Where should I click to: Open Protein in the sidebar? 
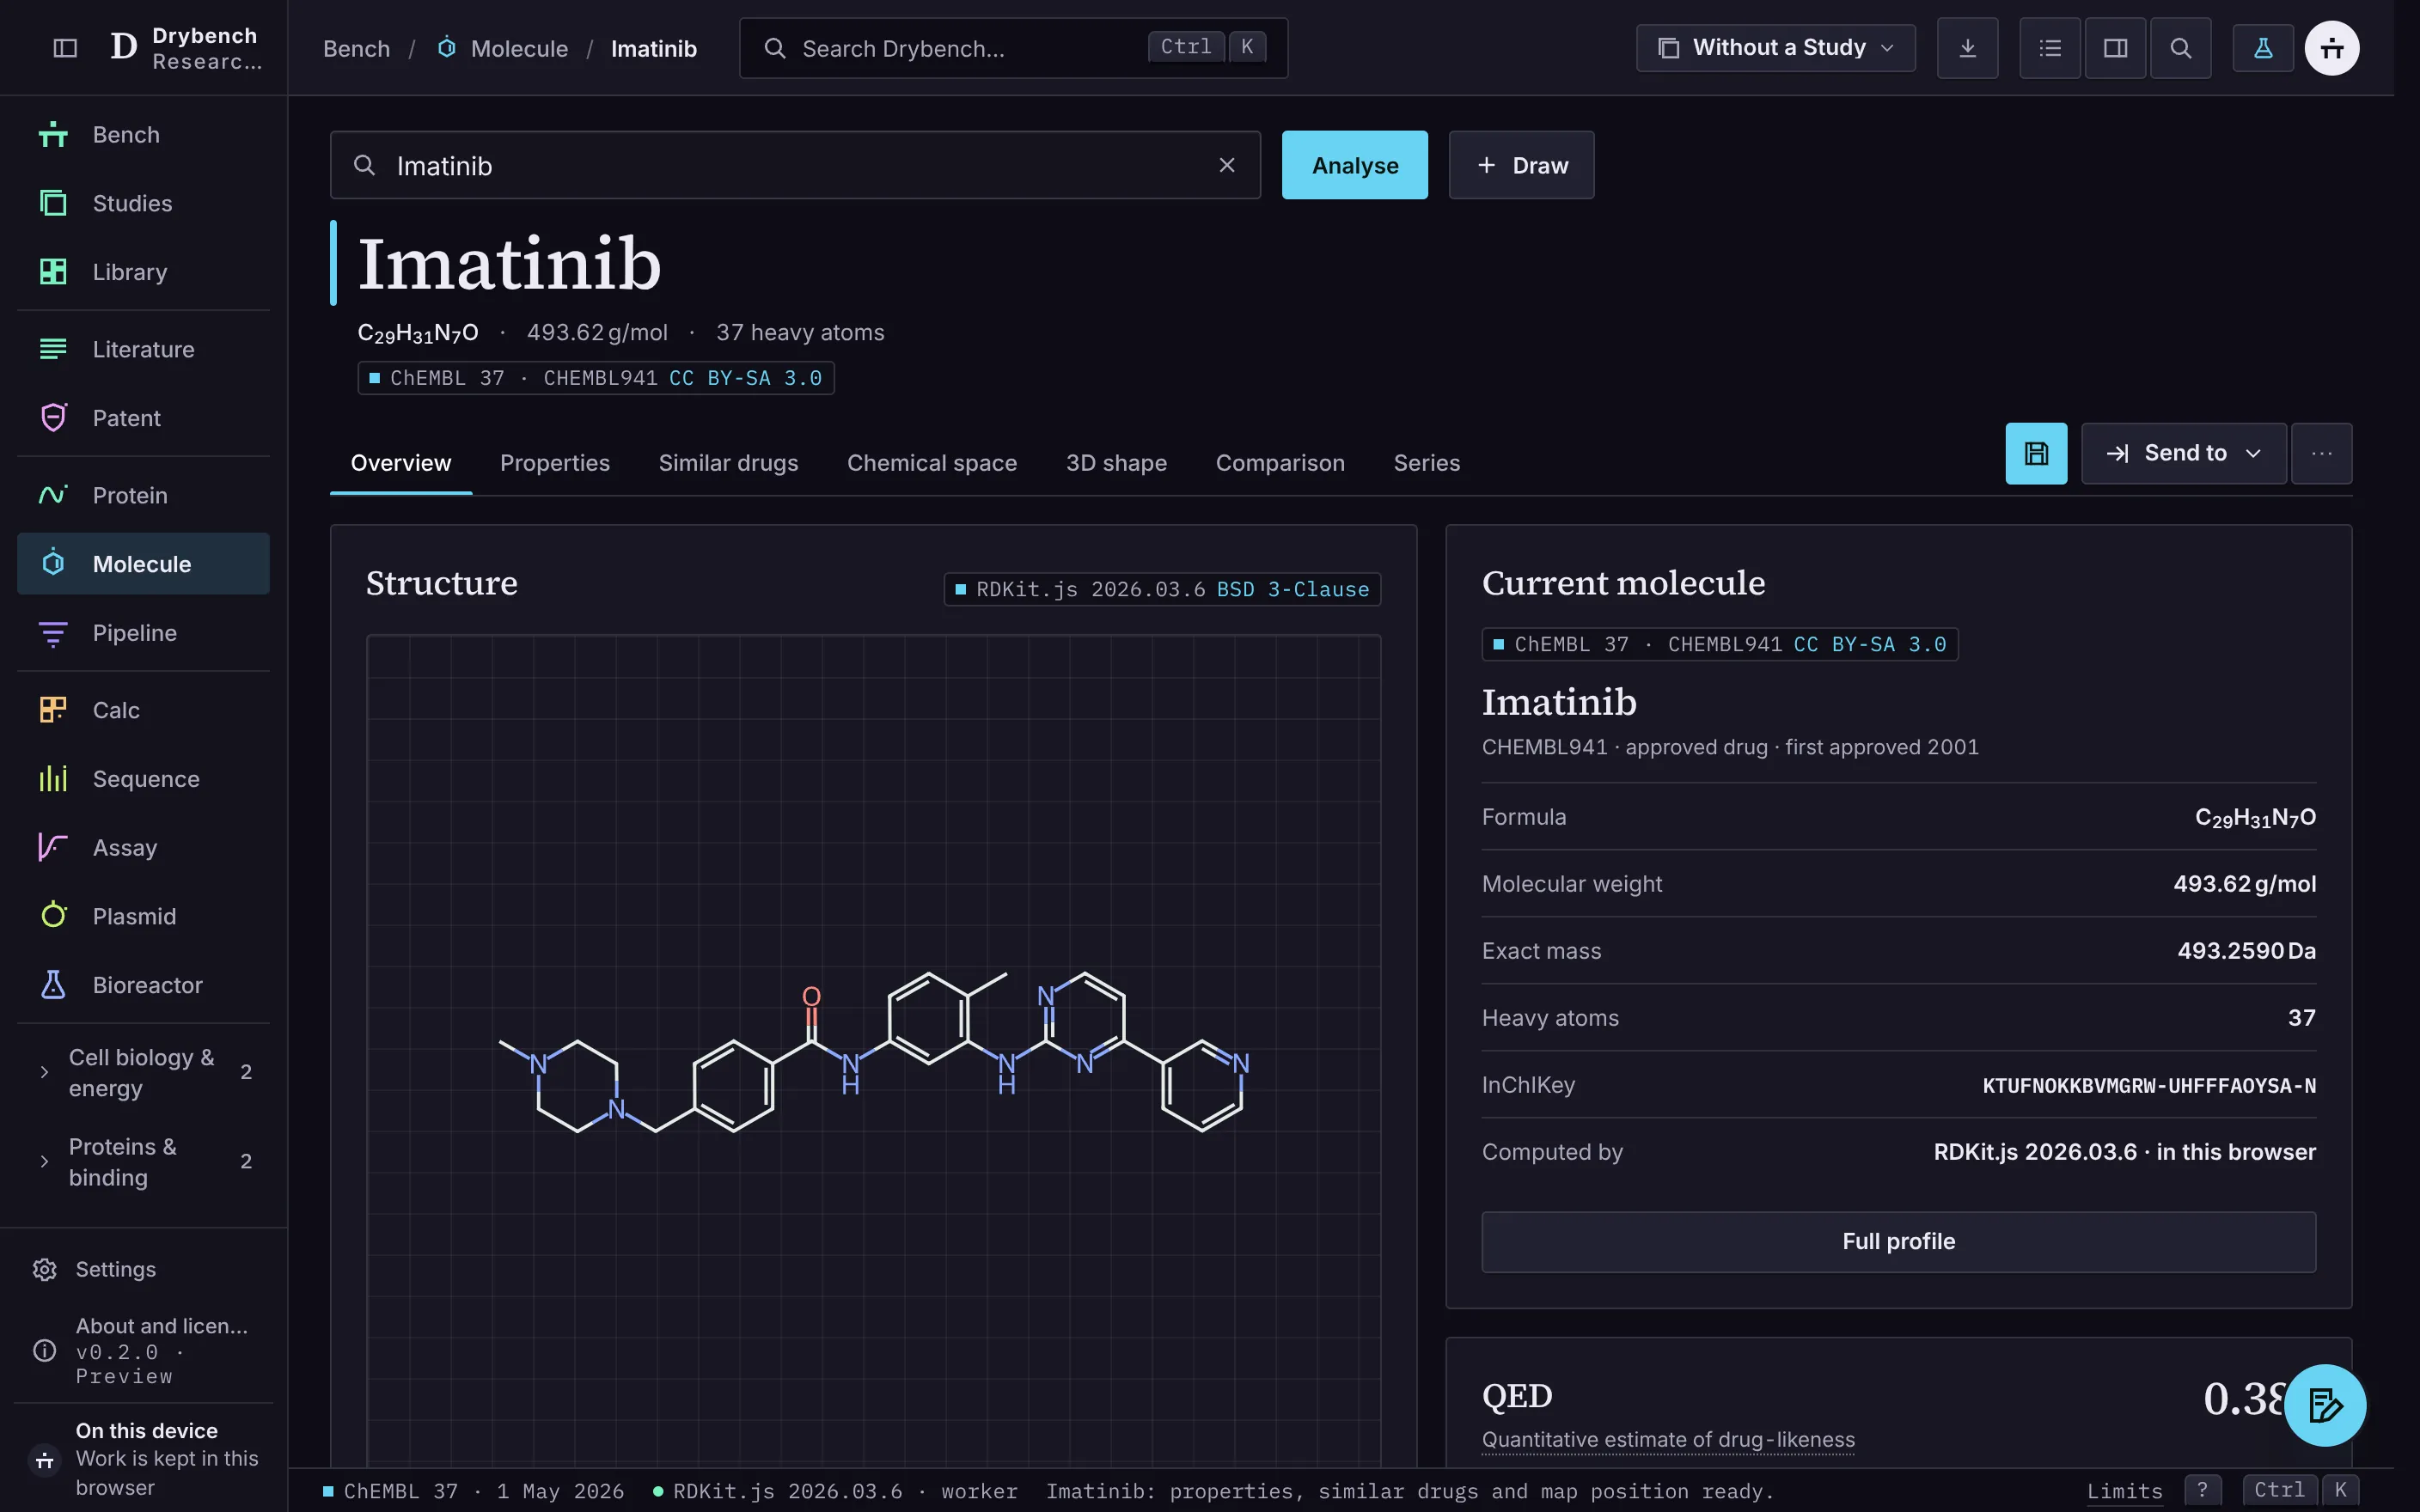[143, 496]
